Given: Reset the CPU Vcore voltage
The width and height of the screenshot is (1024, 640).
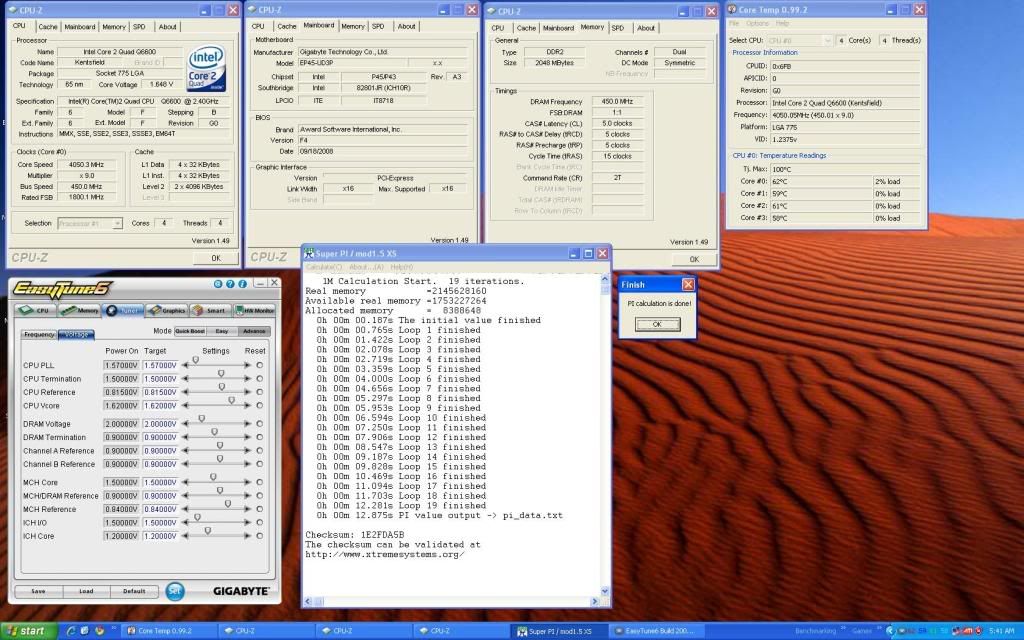Looking at the screenshot, I should pyautogui.click(x=259, y=406).
